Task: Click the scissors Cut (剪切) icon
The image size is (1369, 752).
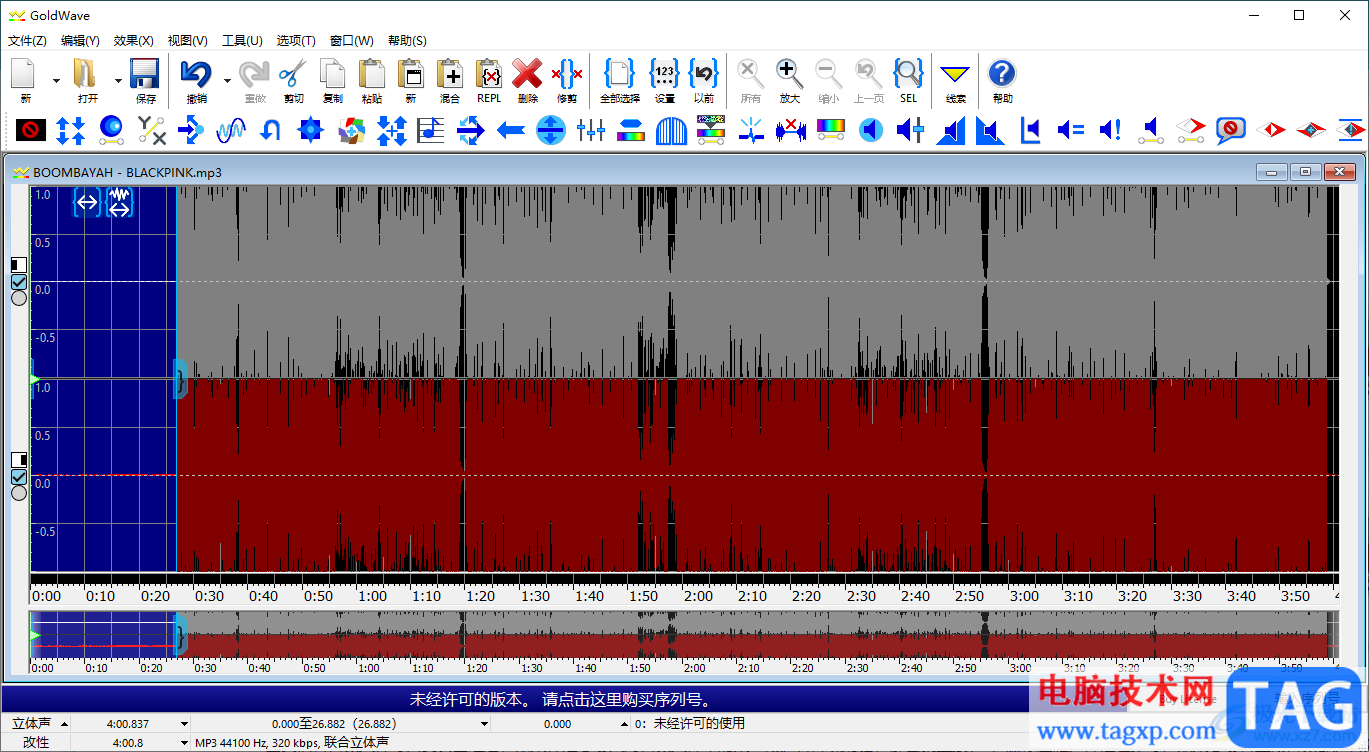Action: pos(293,75)
